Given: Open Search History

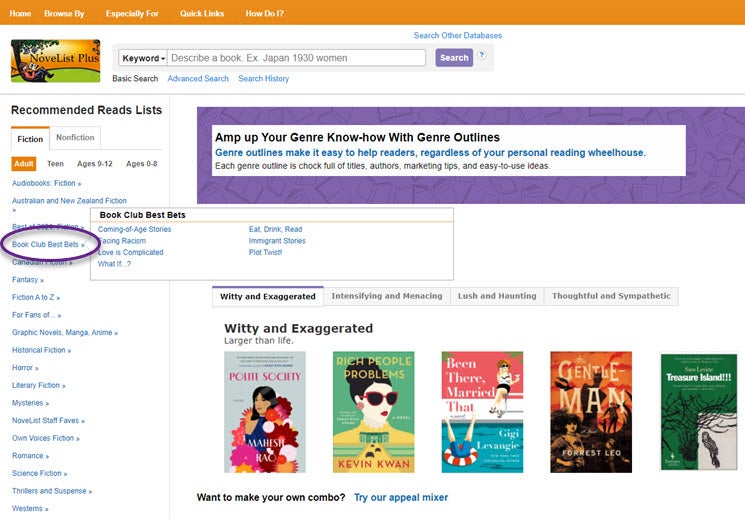Looking at the screenshot, I should 264,78.
